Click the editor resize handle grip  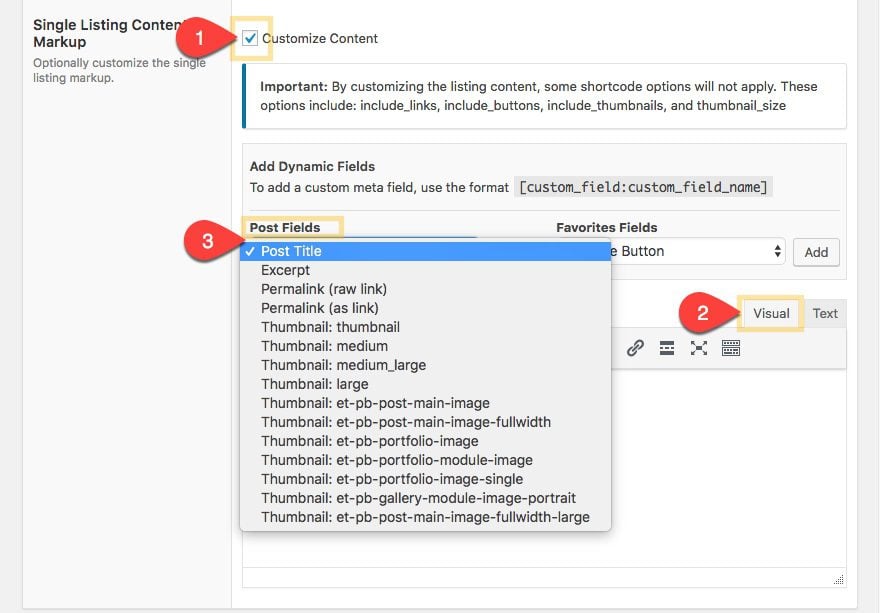pos(838,580)
